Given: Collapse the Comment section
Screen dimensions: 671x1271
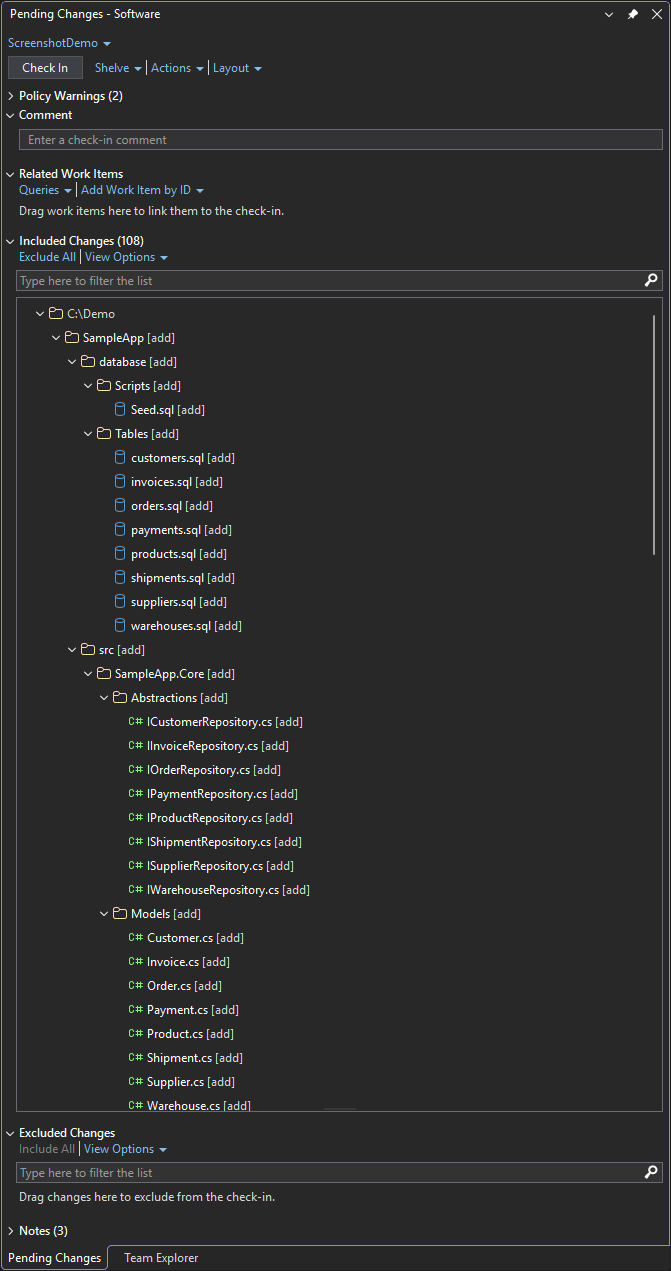Looking at the screenshot, I should click(x=10, y=115).
